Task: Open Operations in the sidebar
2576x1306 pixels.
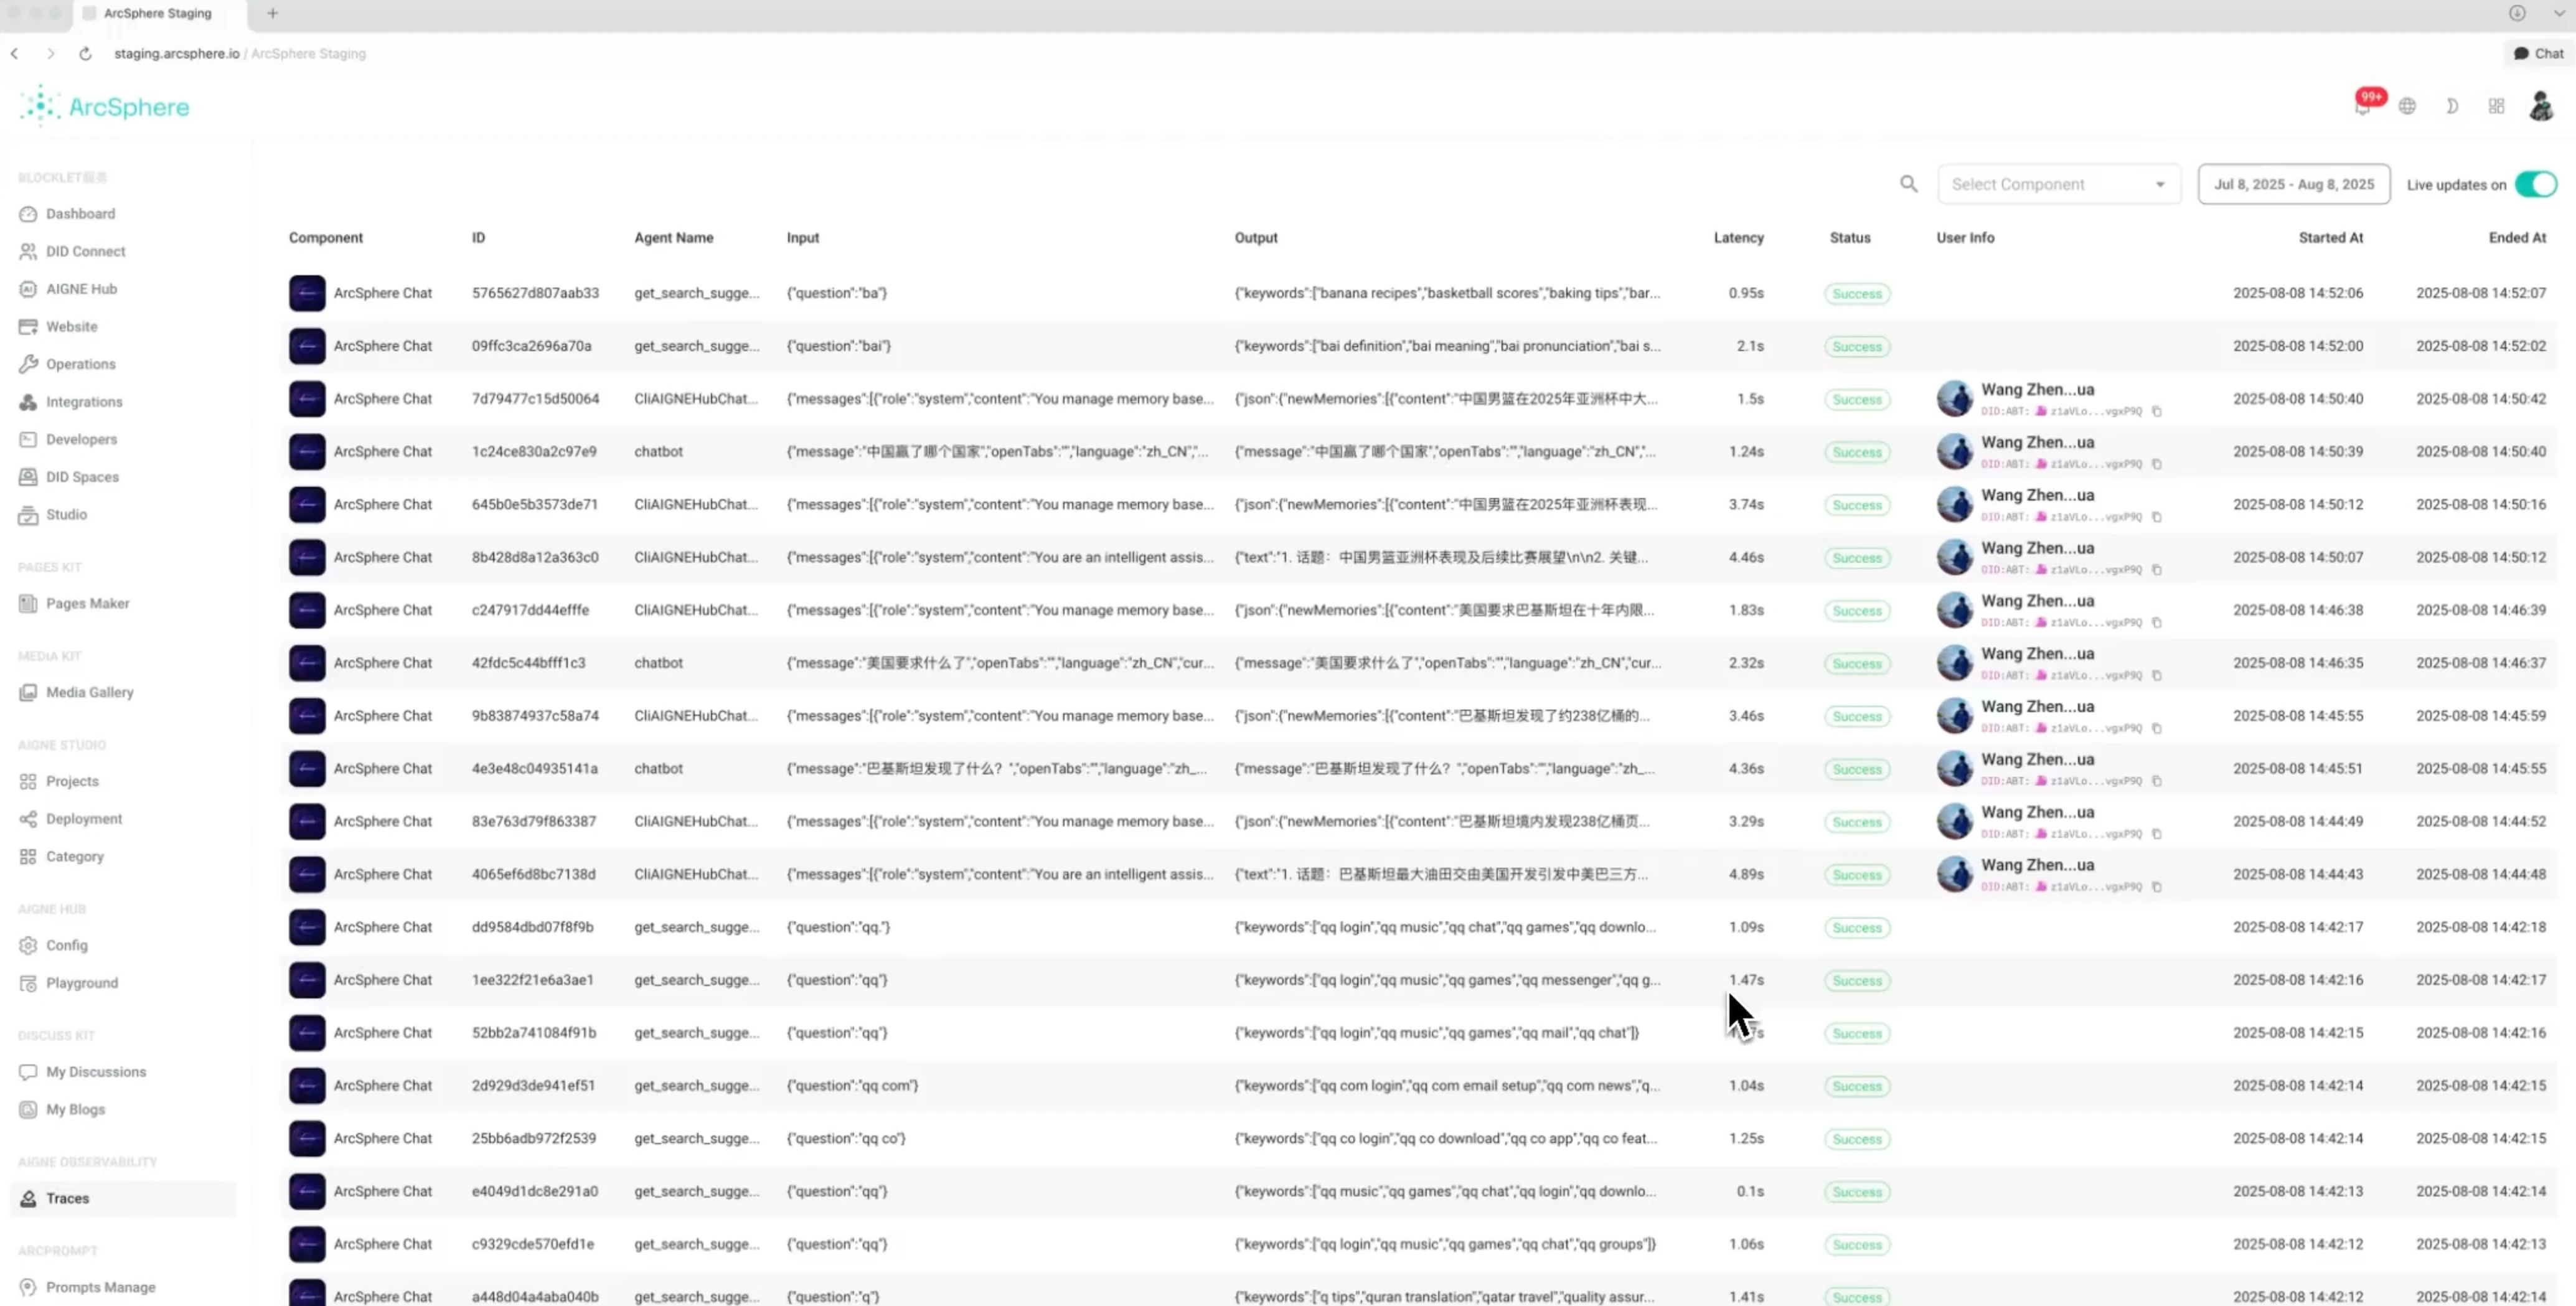Action: point(80,364)
